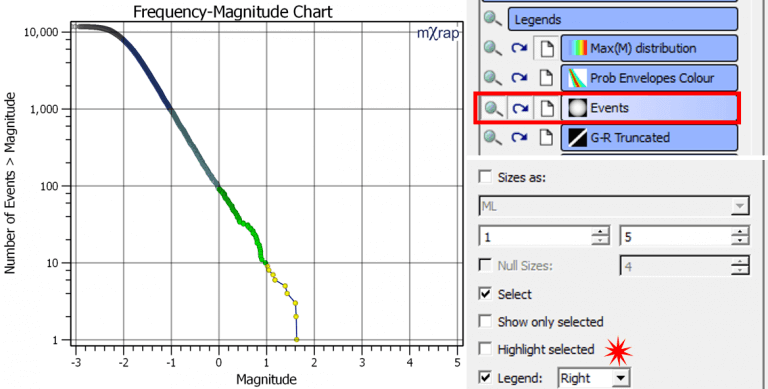Select the Prob Envelopes Colour series
The image size is (768, 389).
(x=649, y=78)
